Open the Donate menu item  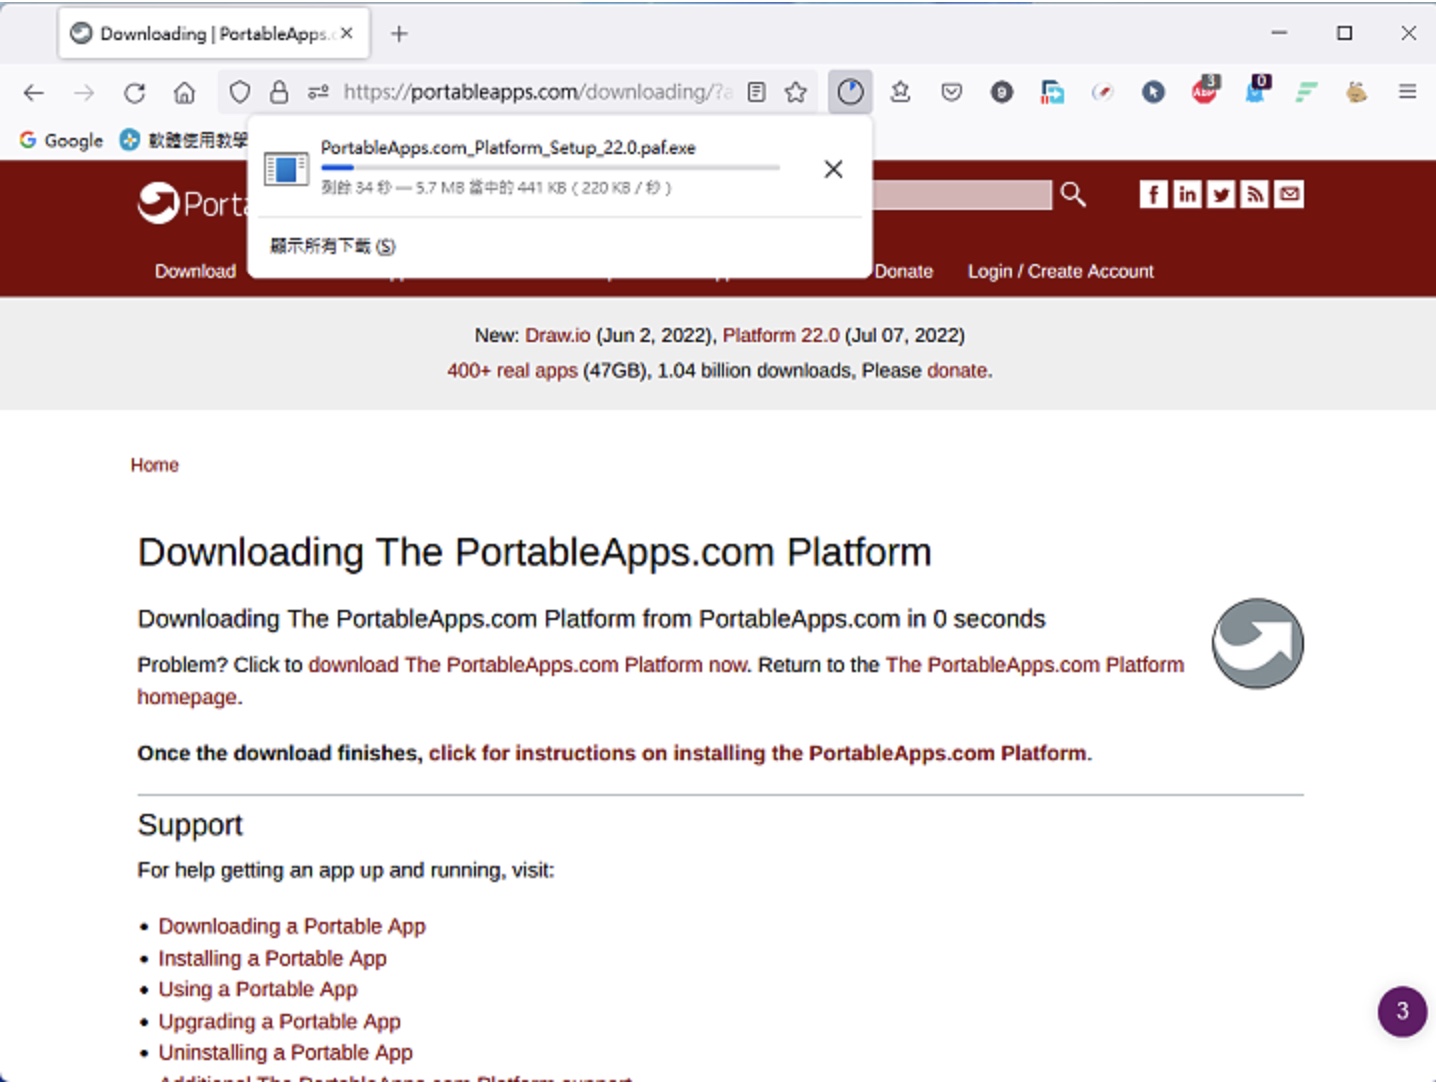point(904,271)
